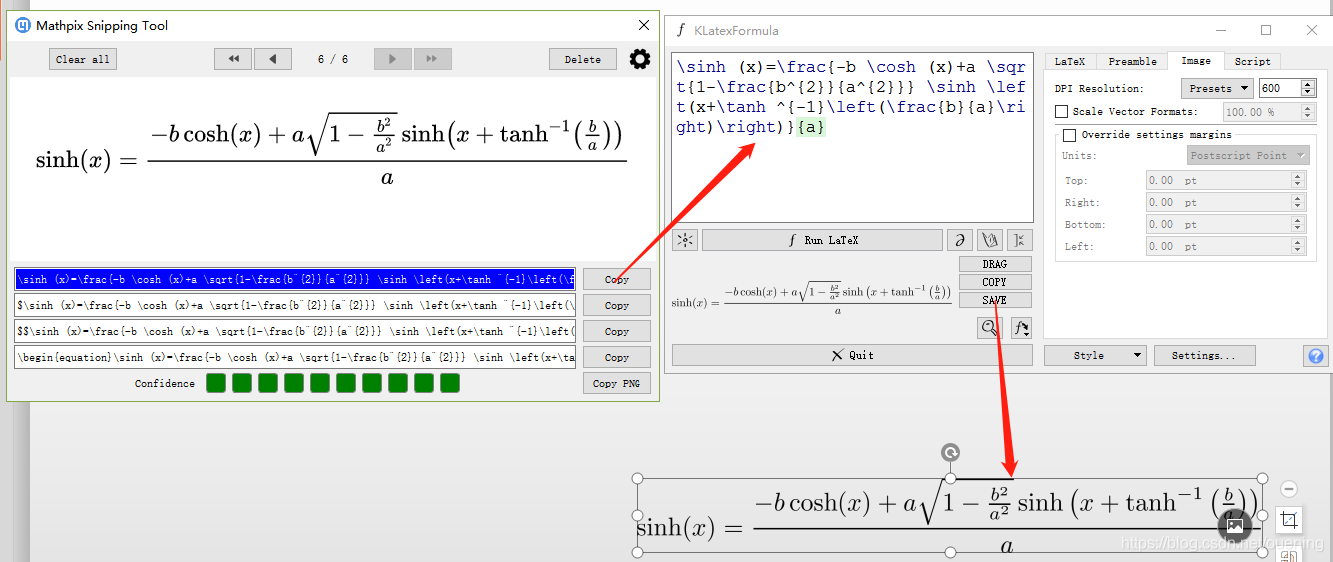Click the minus zoom icon beside the image

coord(1289,489)
